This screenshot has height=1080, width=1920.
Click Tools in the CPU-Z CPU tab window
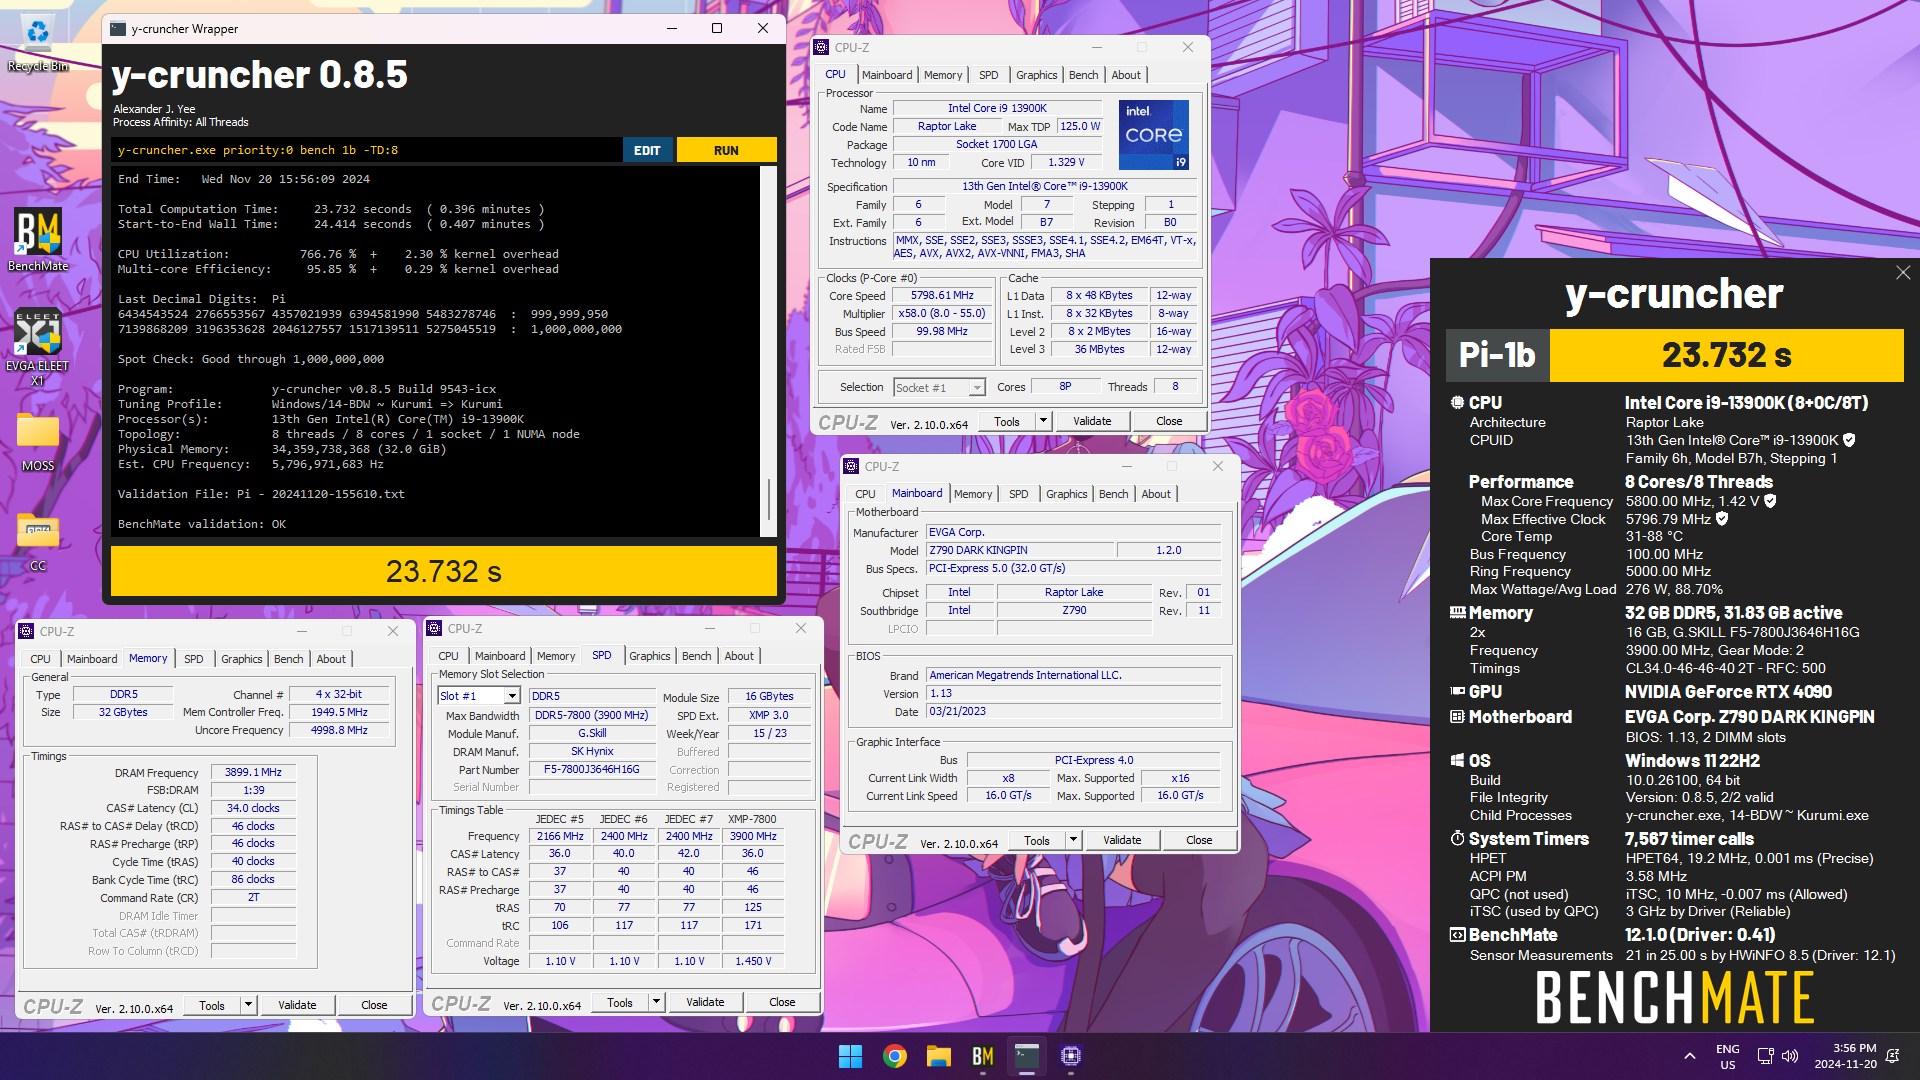point(1007,421)
